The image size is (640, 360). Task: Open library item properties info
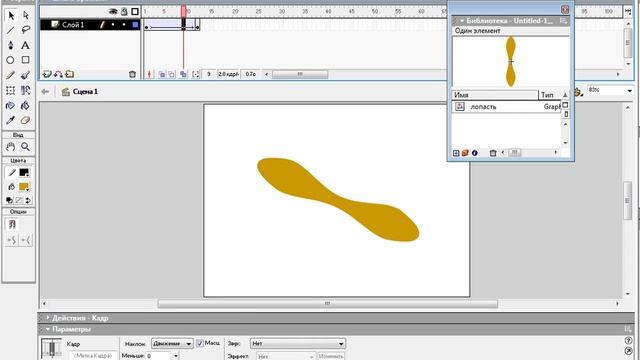point(474,153)
